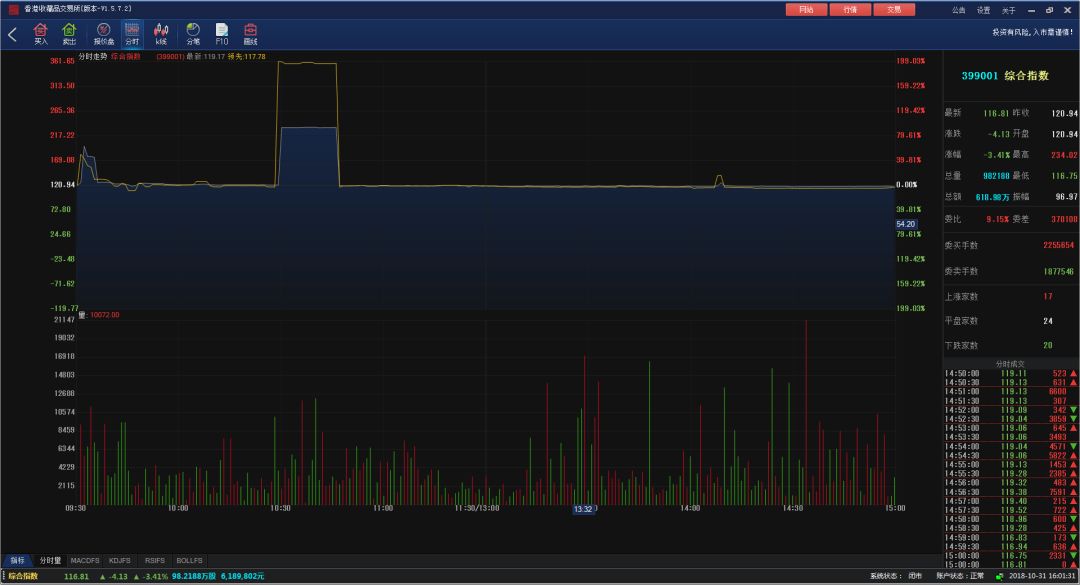
Task: Open the 关于 about menu
Action: [1008, 10]
